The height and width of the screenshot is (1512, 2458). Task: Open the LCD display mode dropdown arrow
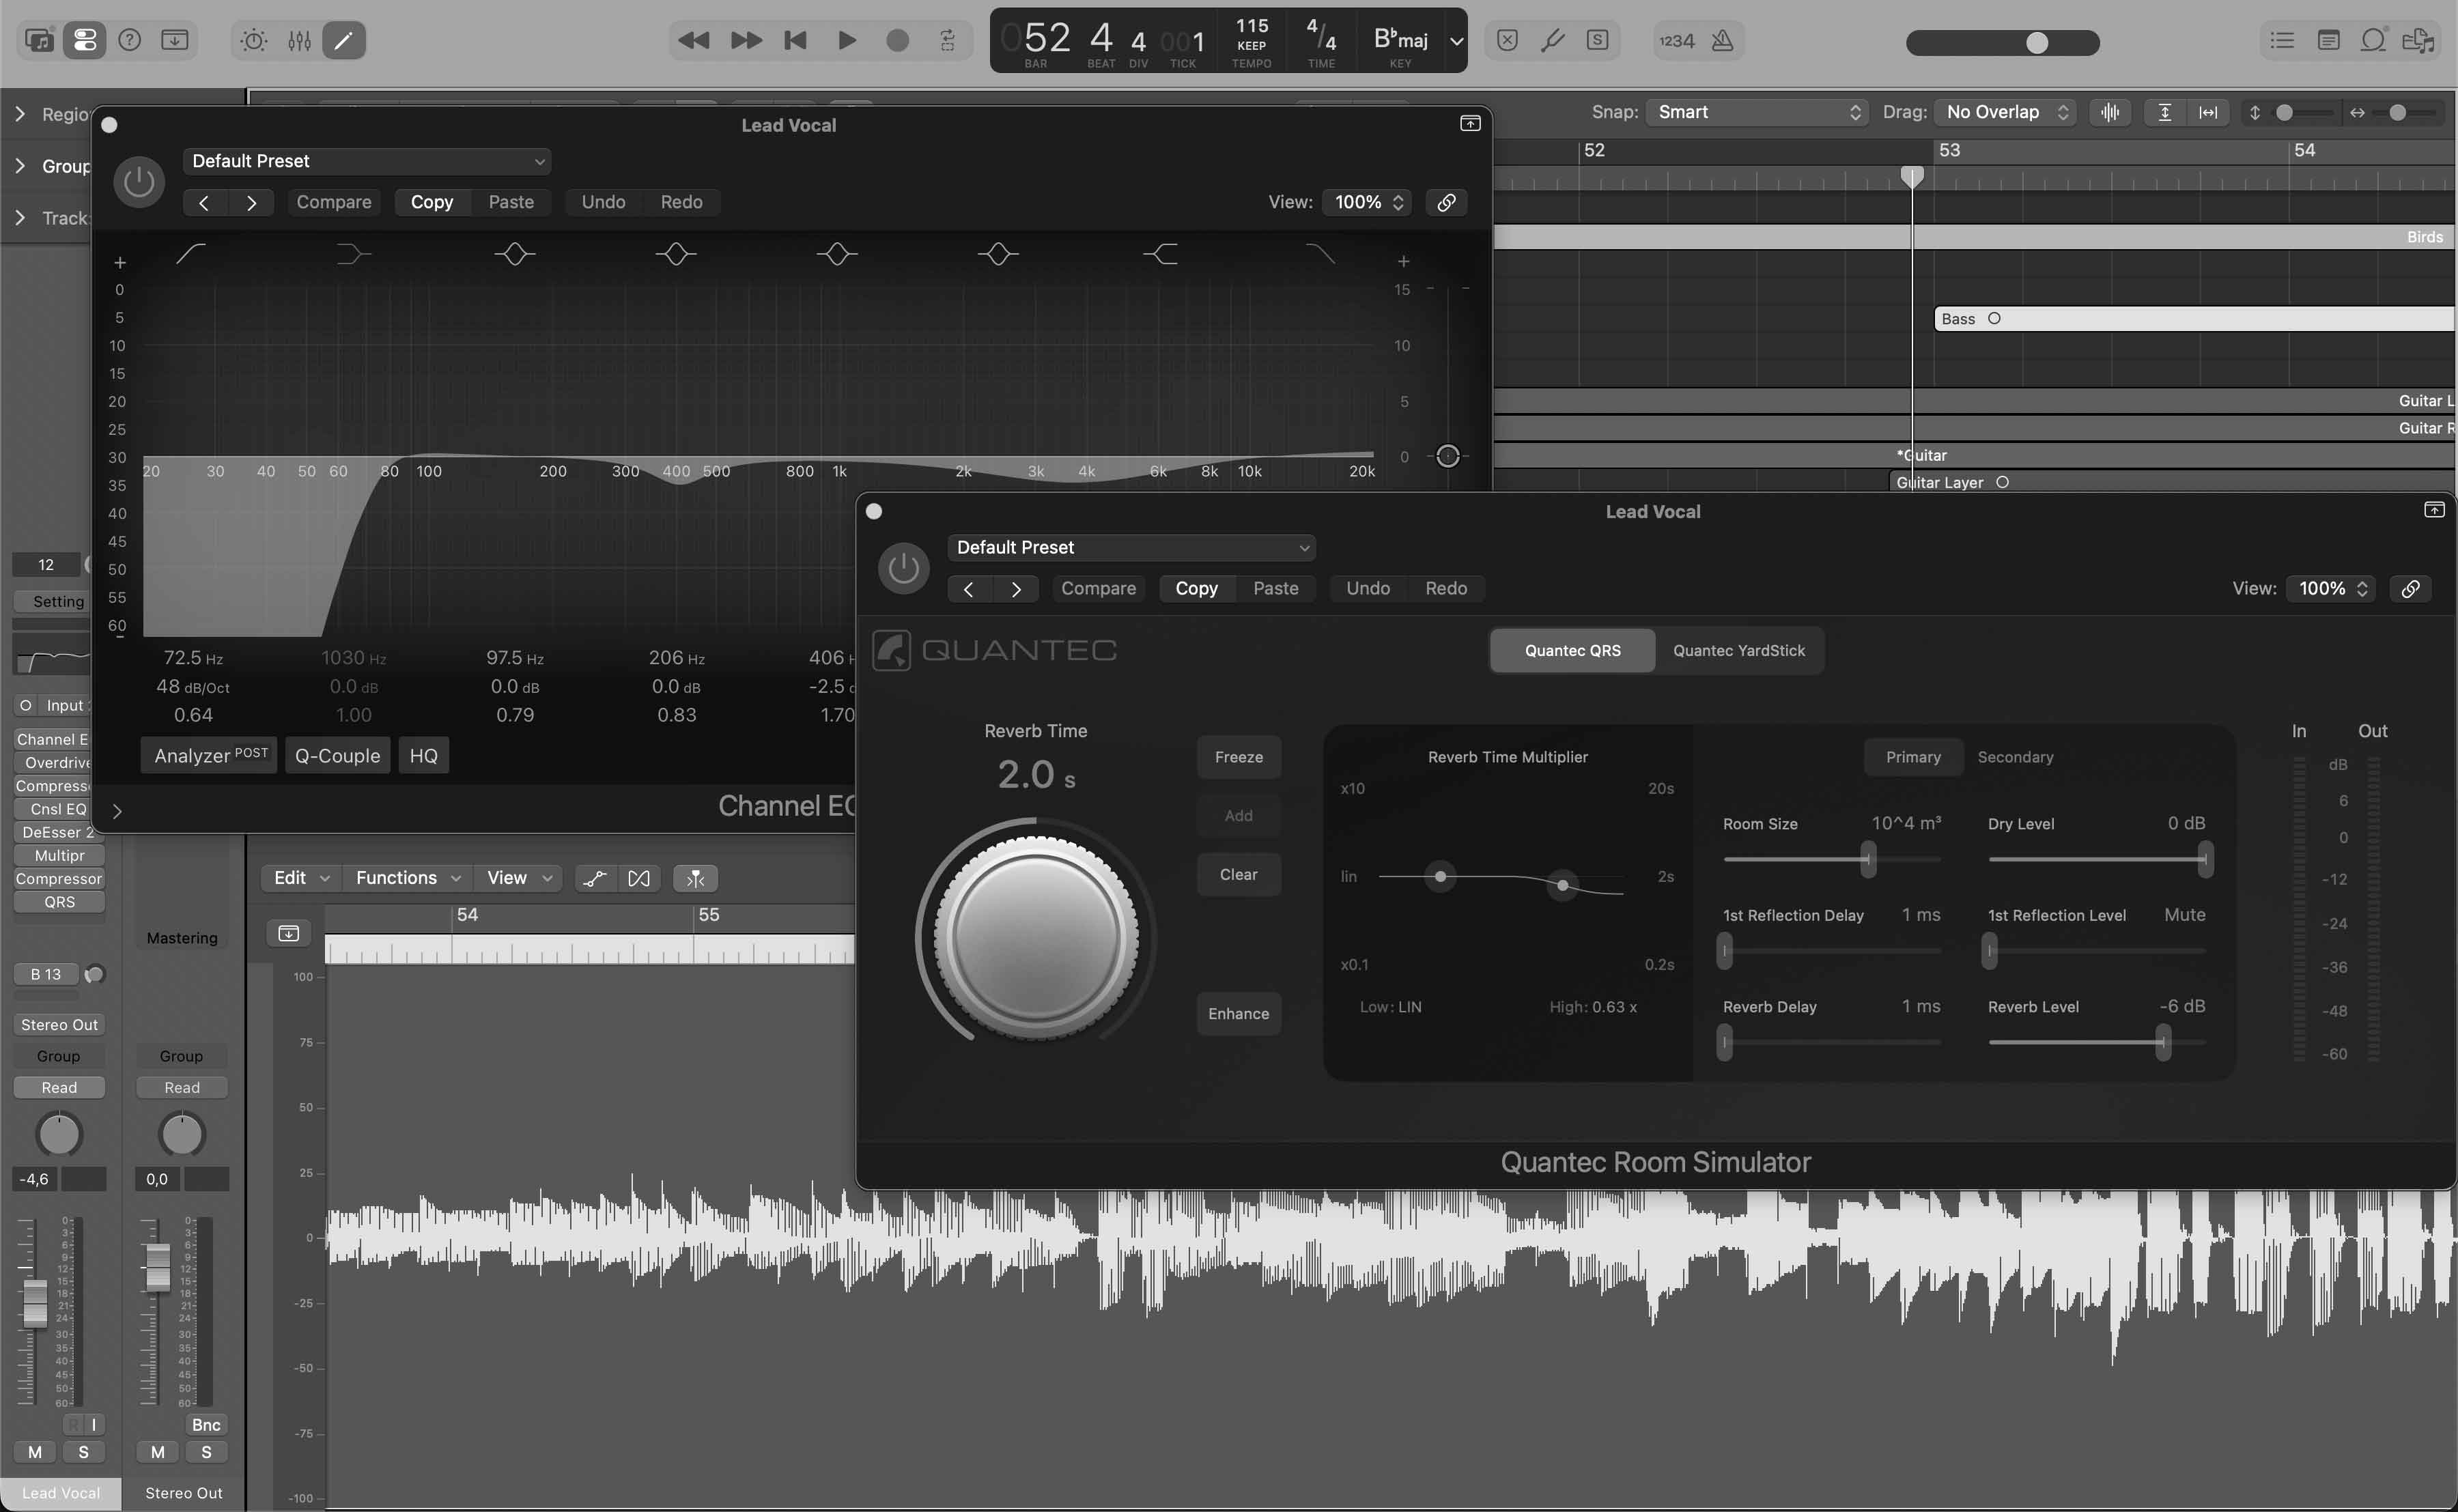[1456, 41]
